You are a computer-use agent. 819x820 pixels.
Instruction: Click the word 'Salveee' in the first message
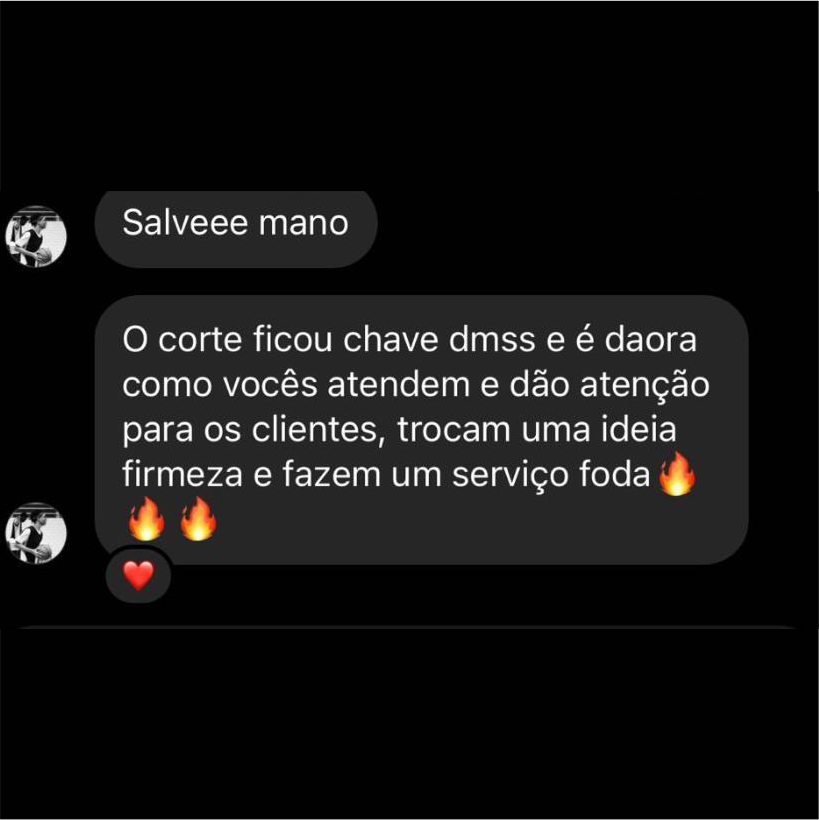185,222
